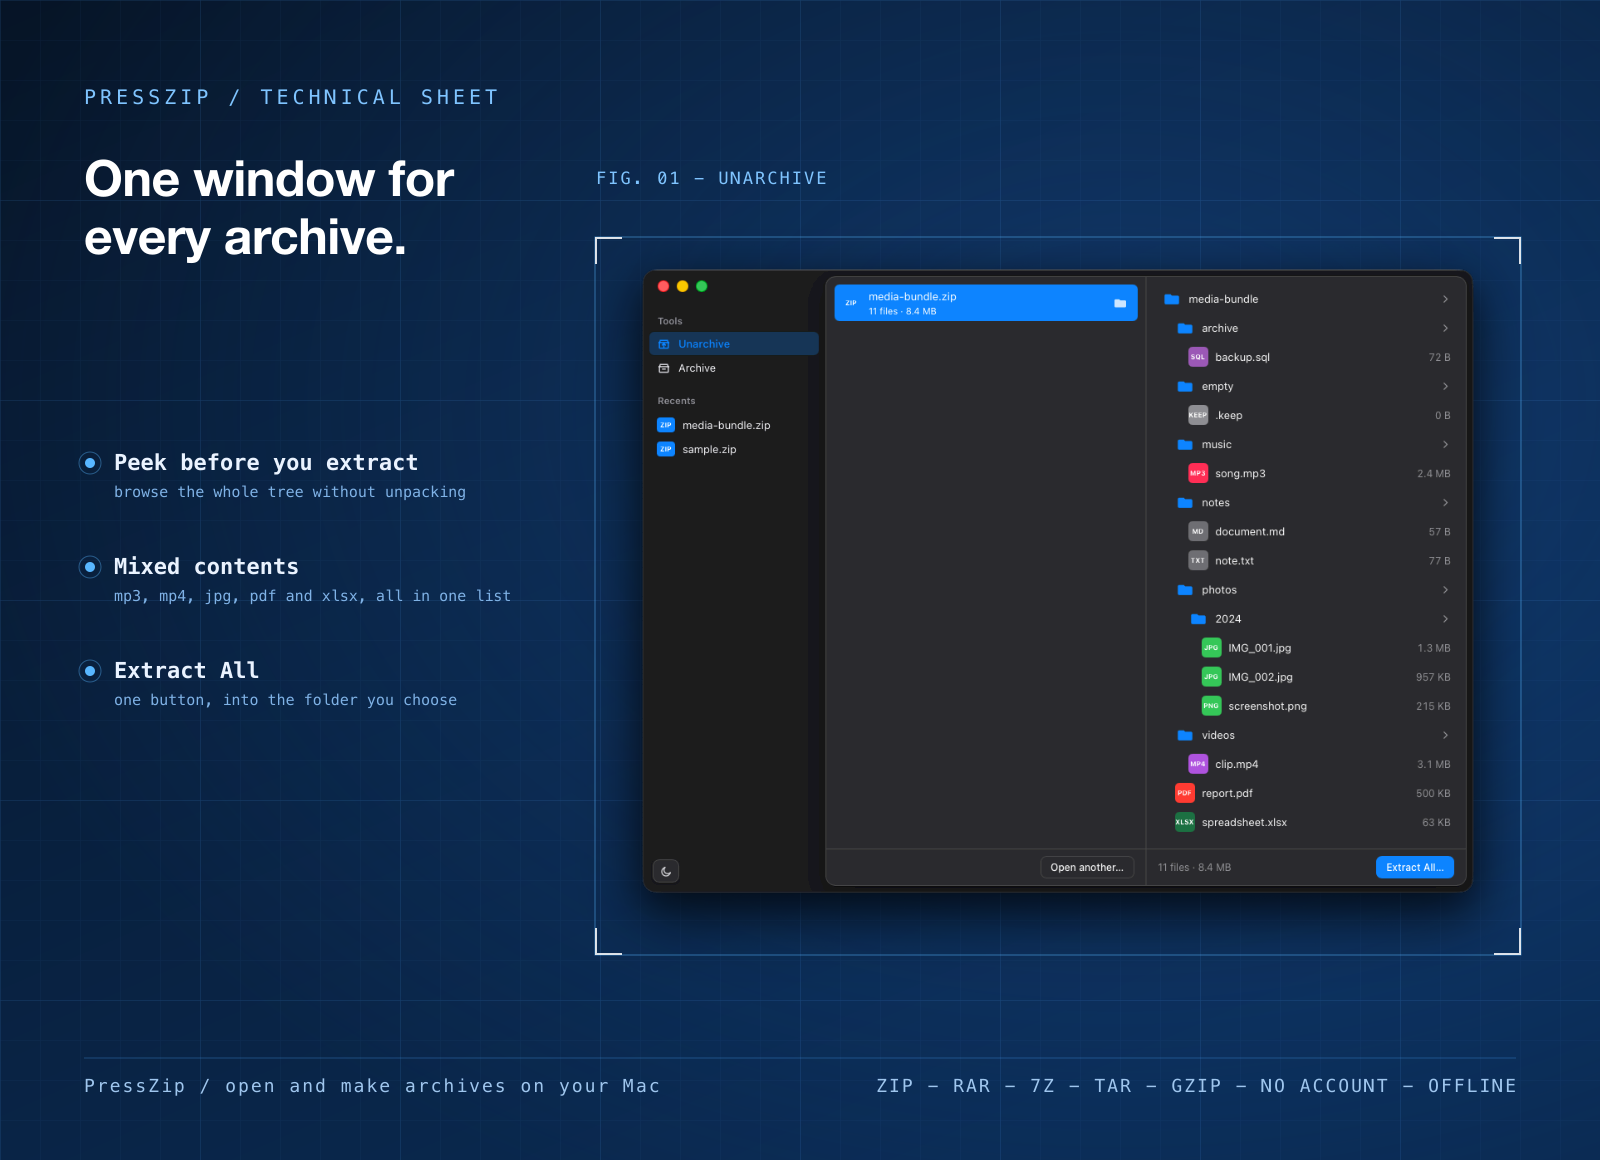
Task: Select the Archive tool icon
Action: tap(664, 368)
